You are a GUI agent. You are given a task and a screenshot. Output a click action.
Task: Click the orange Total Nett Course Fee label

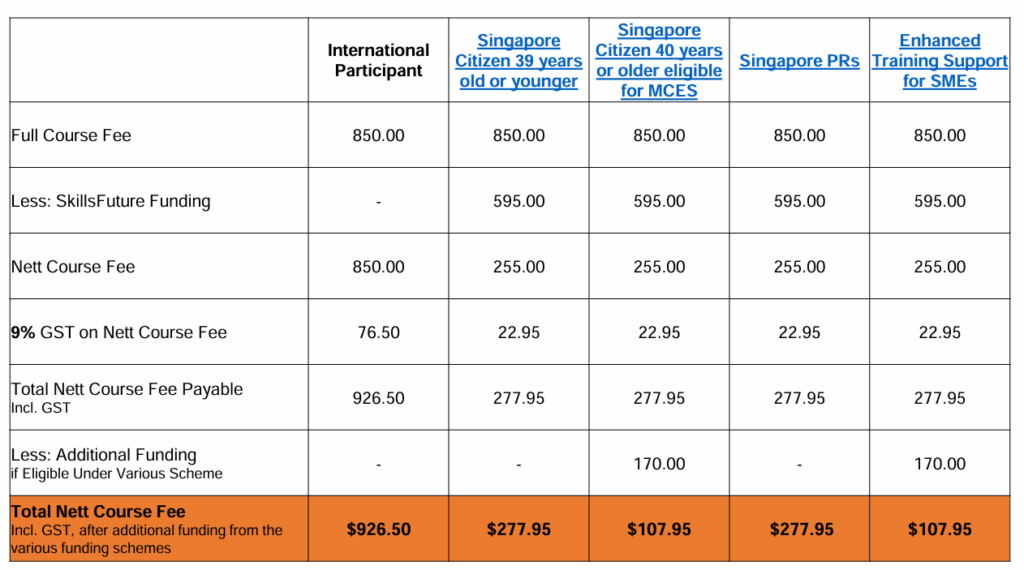coord(99,512)
